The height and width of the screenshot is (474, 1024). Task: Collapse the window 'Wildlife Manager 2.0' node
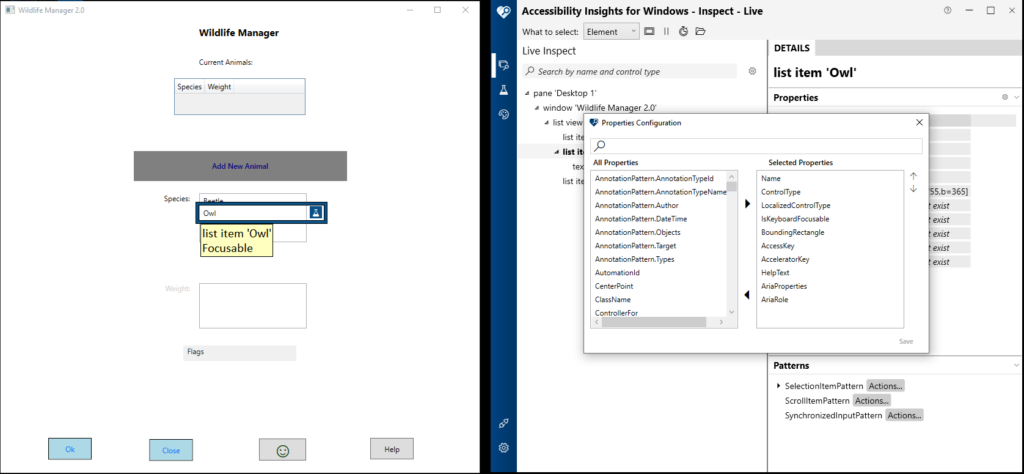point(537,108)
